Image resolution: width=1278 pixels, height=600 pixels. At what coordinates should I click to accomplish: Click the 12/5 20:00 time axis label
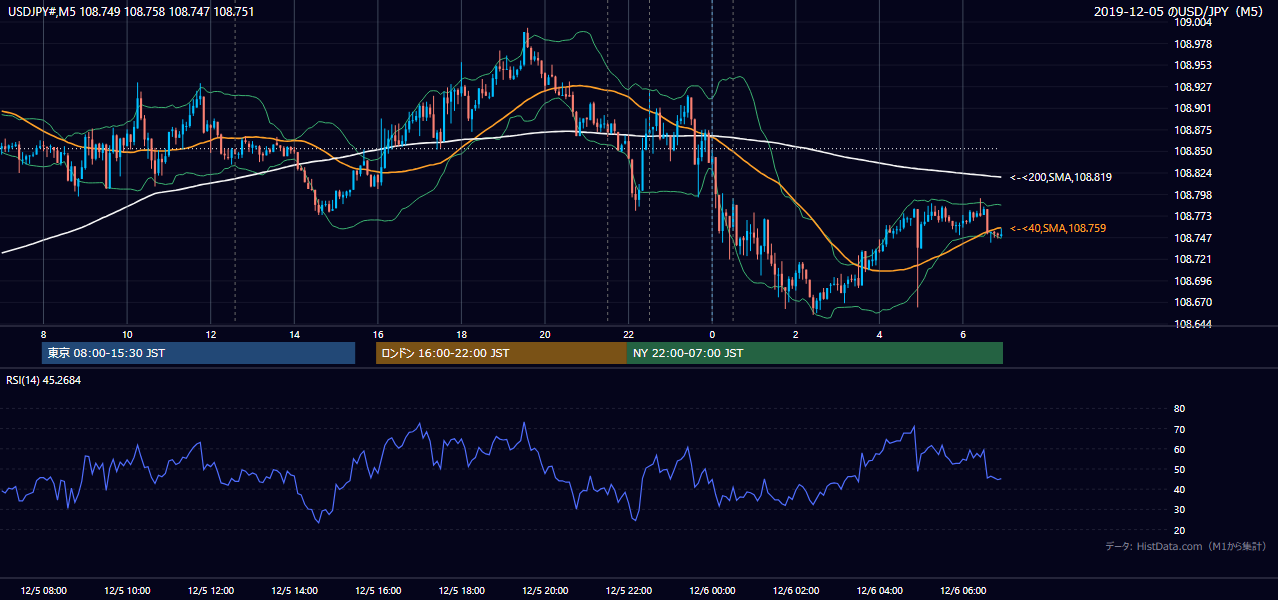click(x=544, y=591)
